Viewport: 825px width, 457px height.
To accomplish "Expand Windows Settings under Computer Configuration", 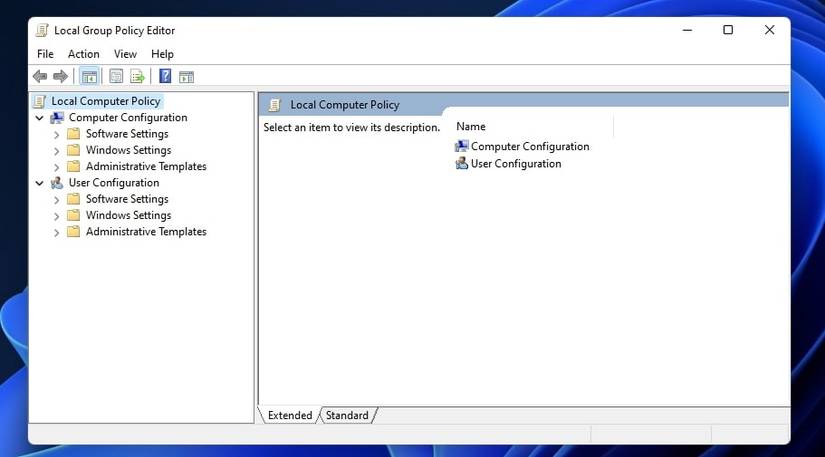I will click(x=56, y=151).
